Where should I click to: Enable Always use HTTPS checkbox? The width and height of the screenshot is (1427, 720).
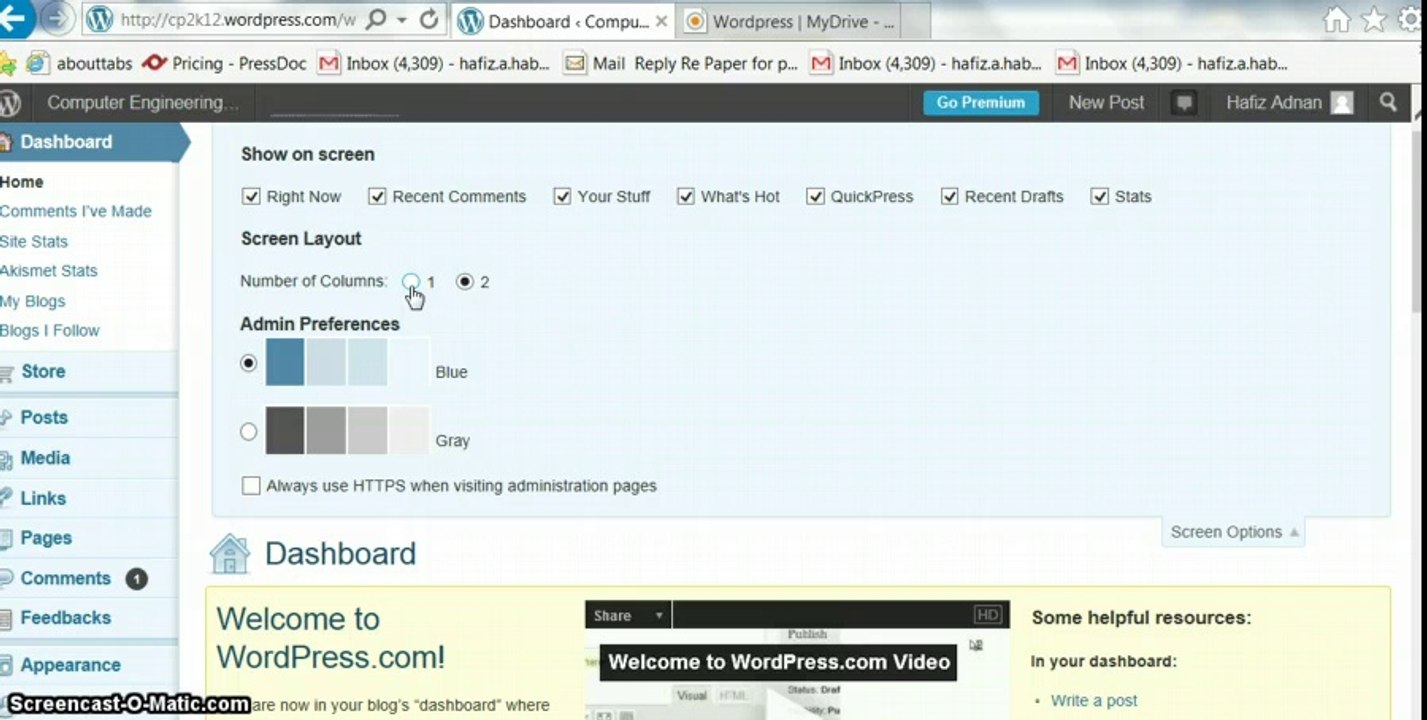(x=251, y=485)
